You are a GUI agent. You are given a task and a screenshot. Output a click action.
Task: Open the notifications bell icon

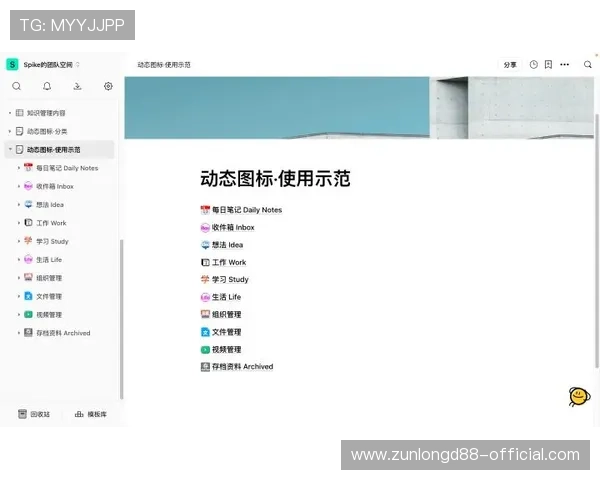[x=47, y=86]
